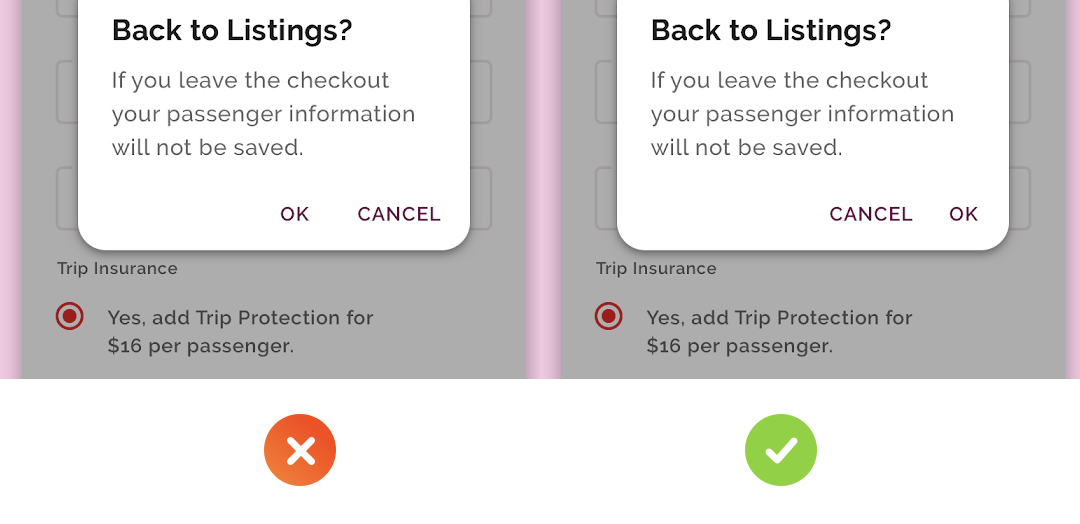1080x524 pixels.
Task: Choose OK in the left dialog
Action: (x=295, y=214)
